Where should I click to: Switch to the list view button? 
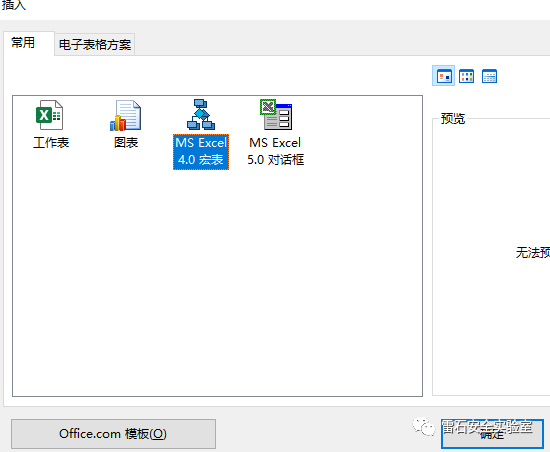click(x=467, y=76)
